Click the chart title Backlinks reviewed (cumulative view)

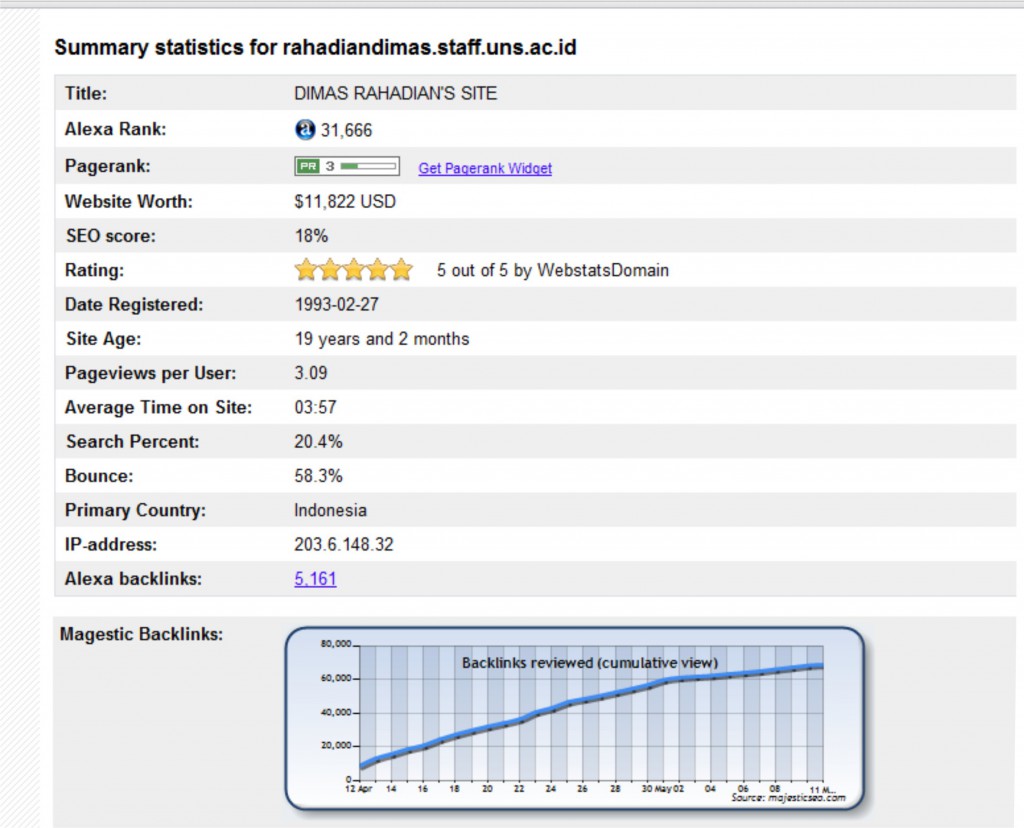click(590, 663)
